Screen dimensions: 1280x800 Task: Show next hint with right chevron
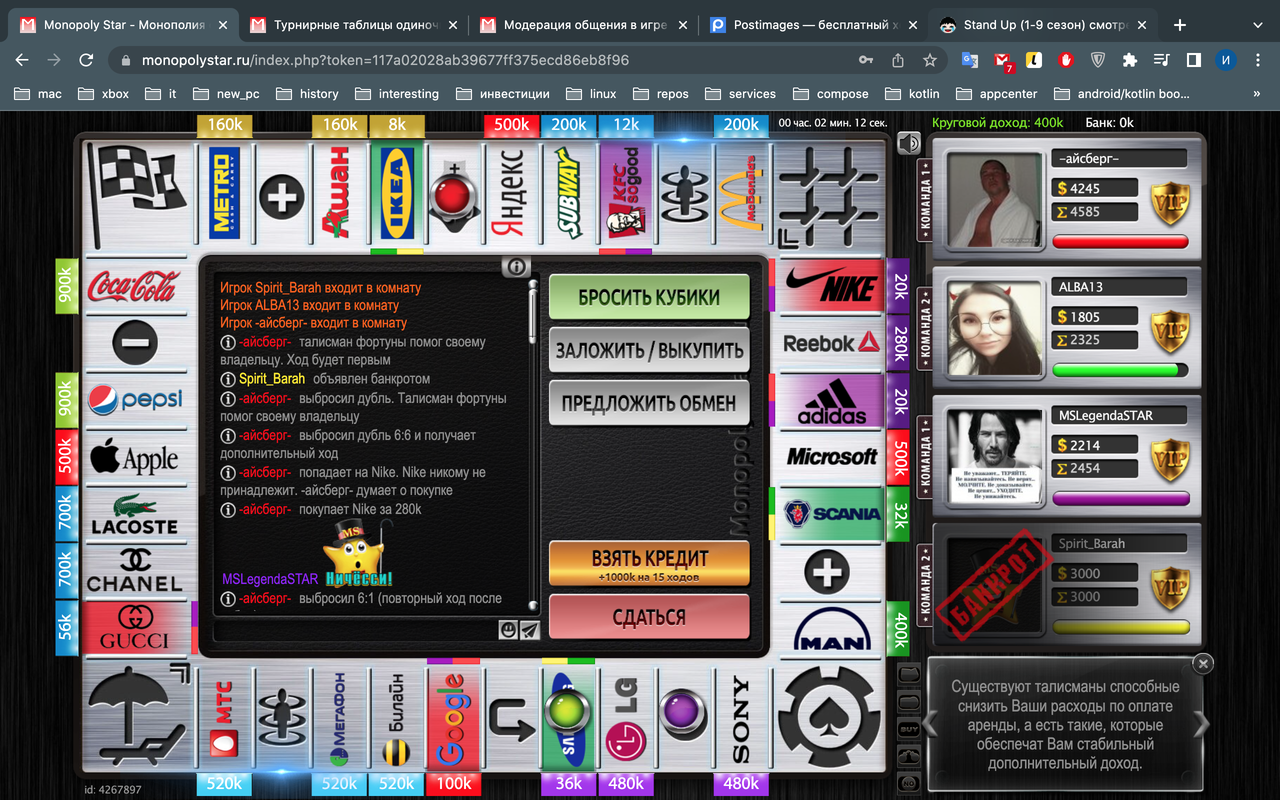pyautogui.click(x=1202, y=725)
